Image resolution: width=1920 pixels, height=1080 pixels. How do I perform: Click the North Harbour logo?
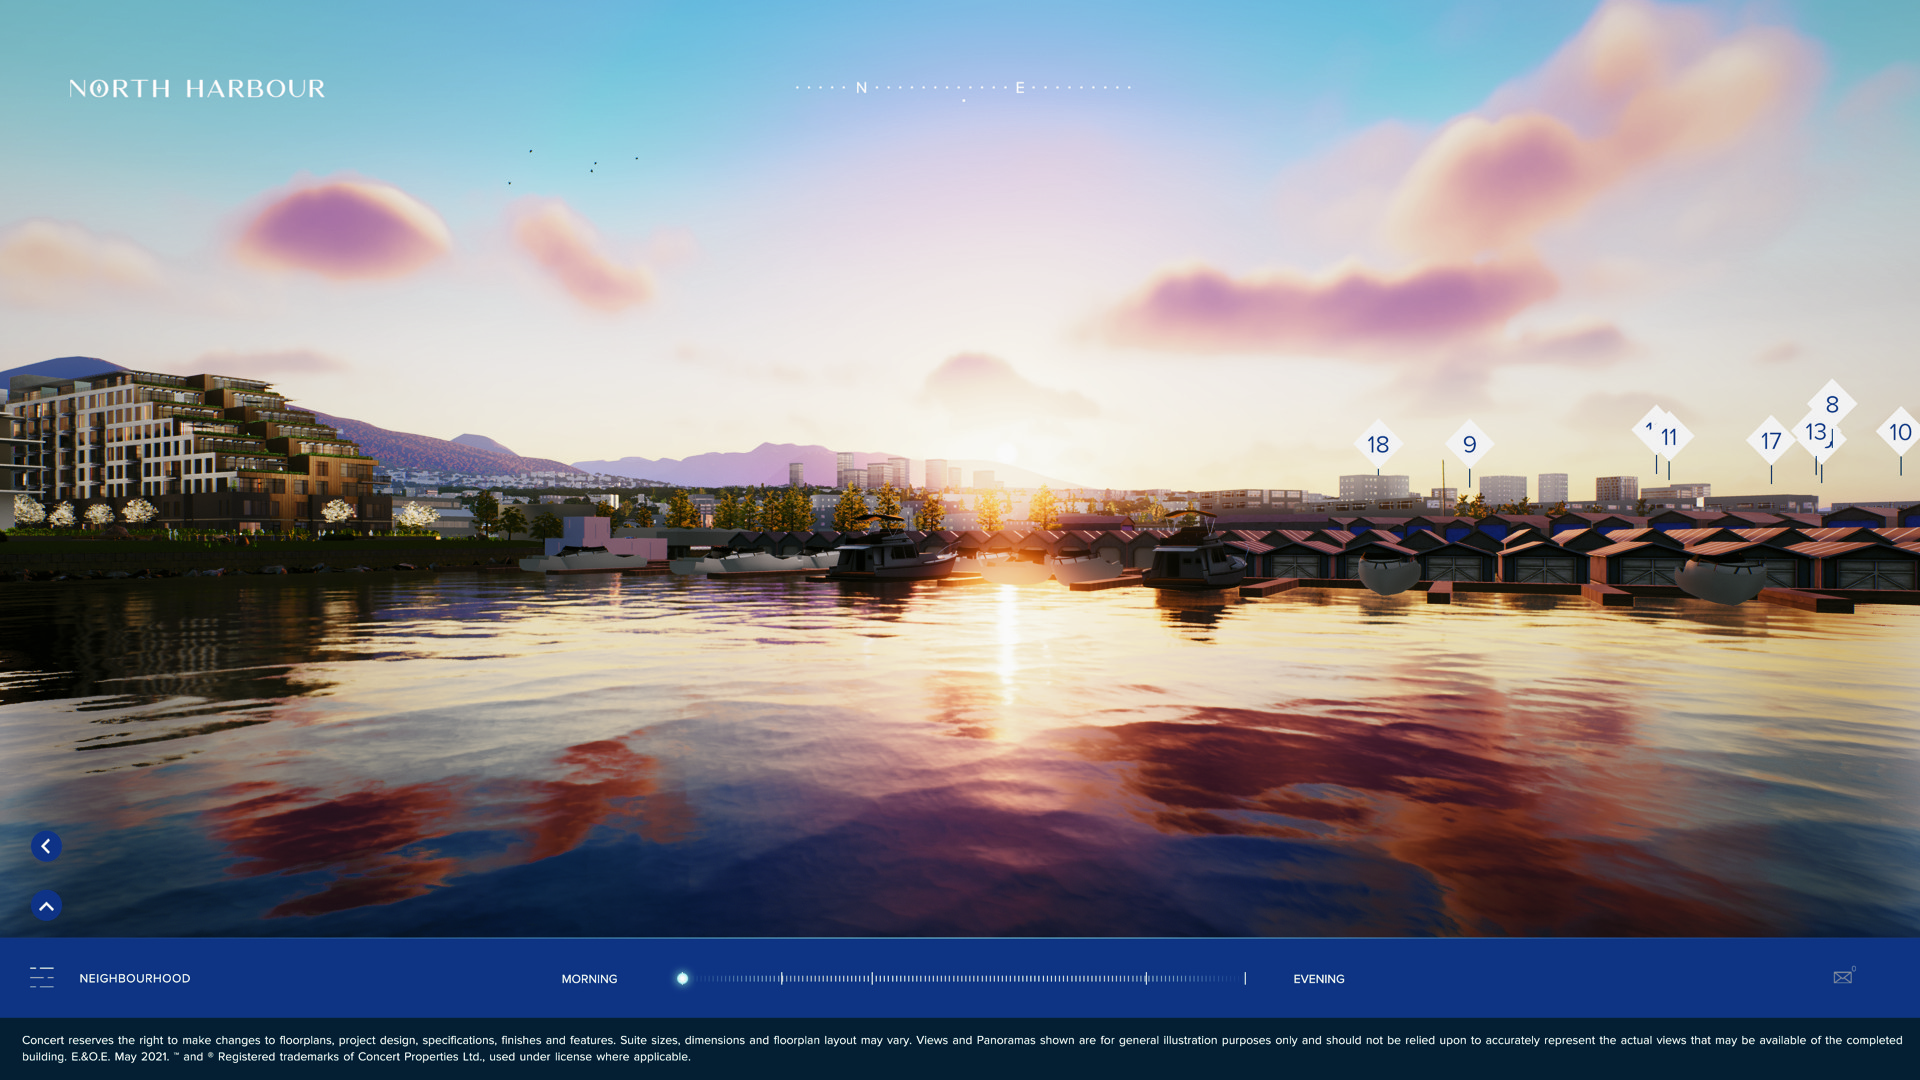pyautogui.click(x=197, y=89)
